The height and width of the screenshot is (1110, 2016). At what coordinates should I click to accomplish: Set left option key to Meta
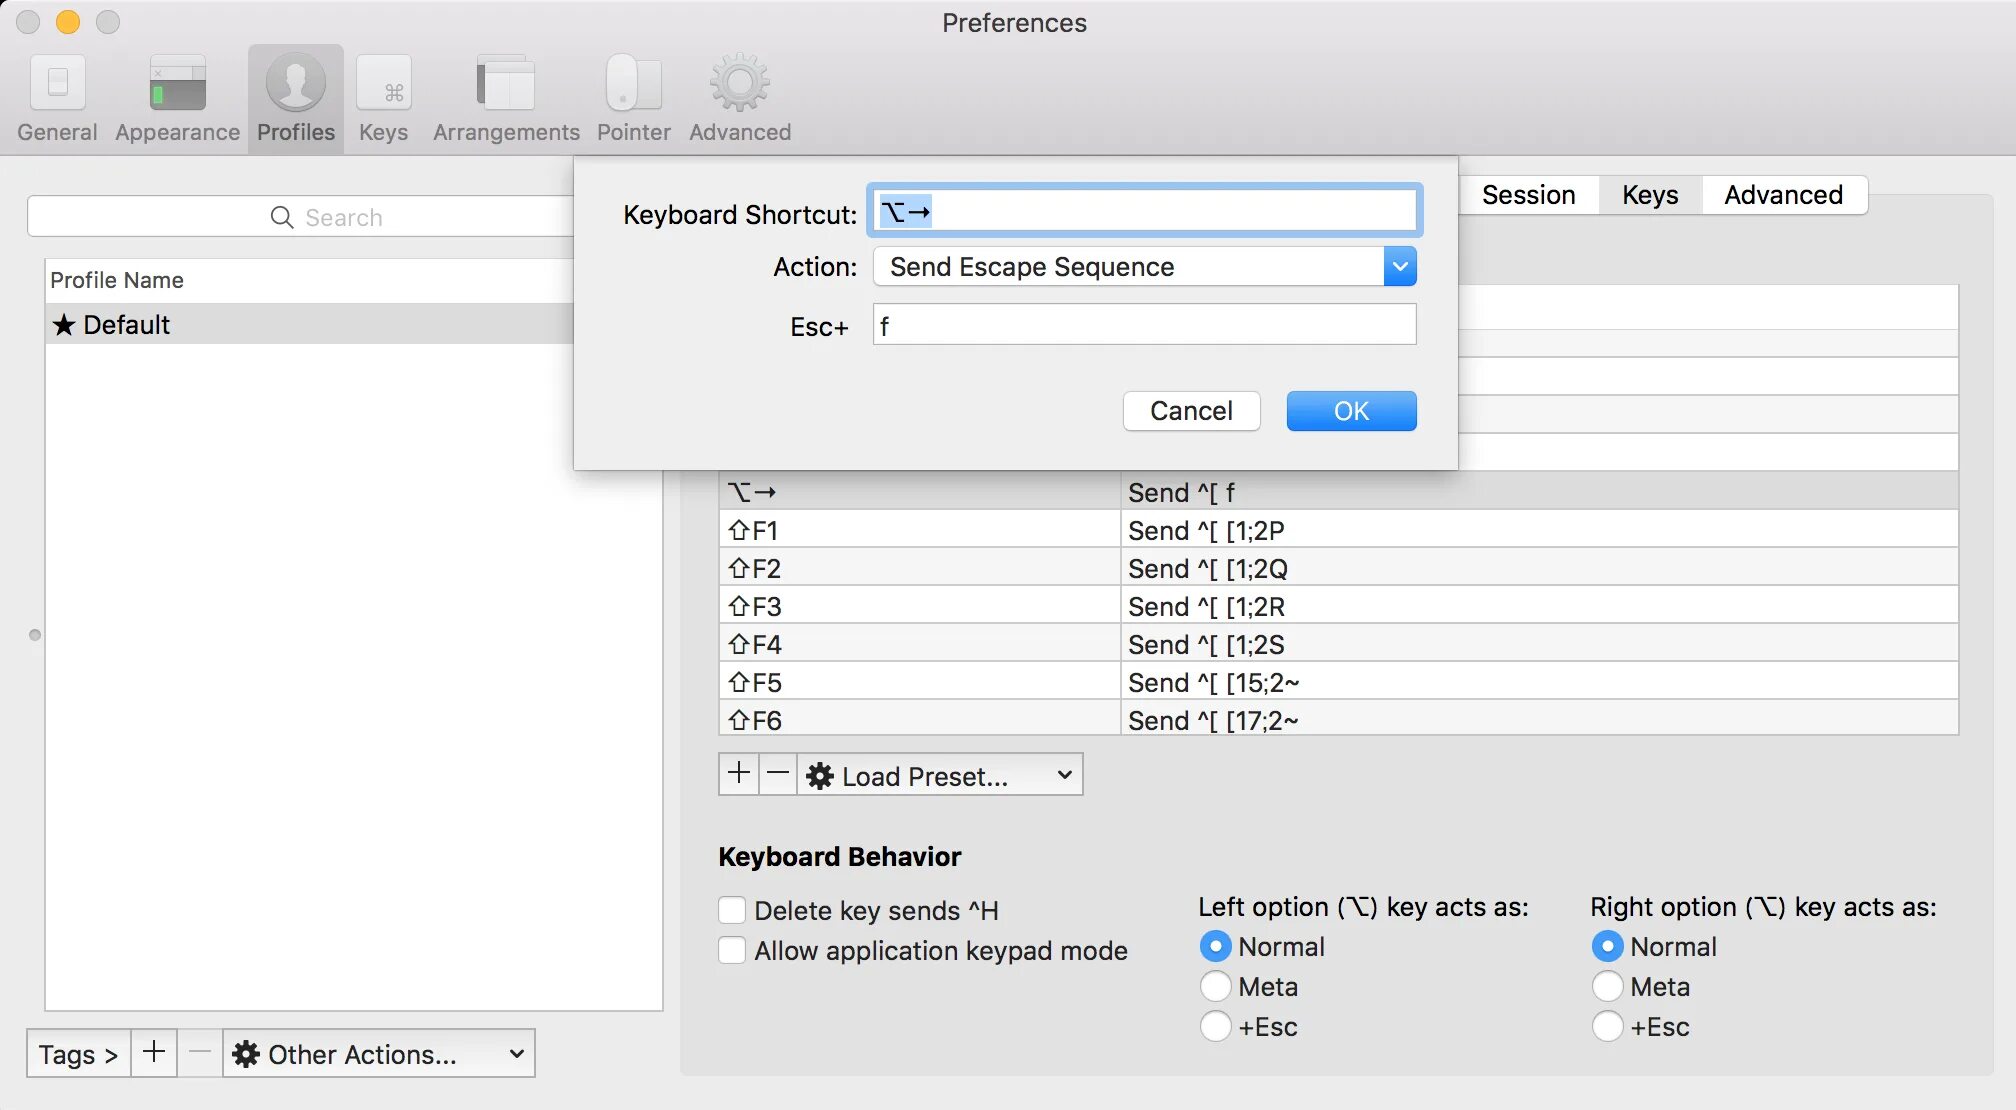pos(1215,986)
